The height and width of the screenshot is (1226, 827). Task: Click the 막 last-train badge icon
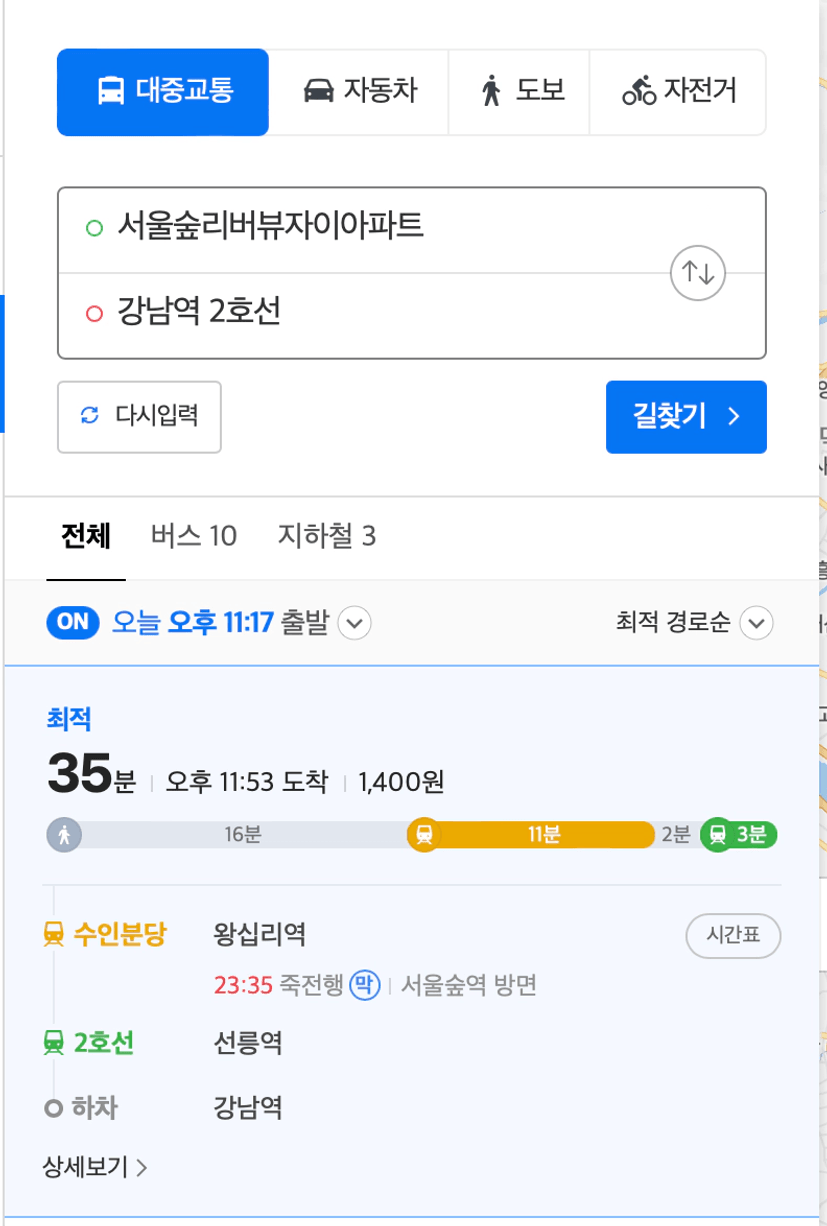coord(365,986)
